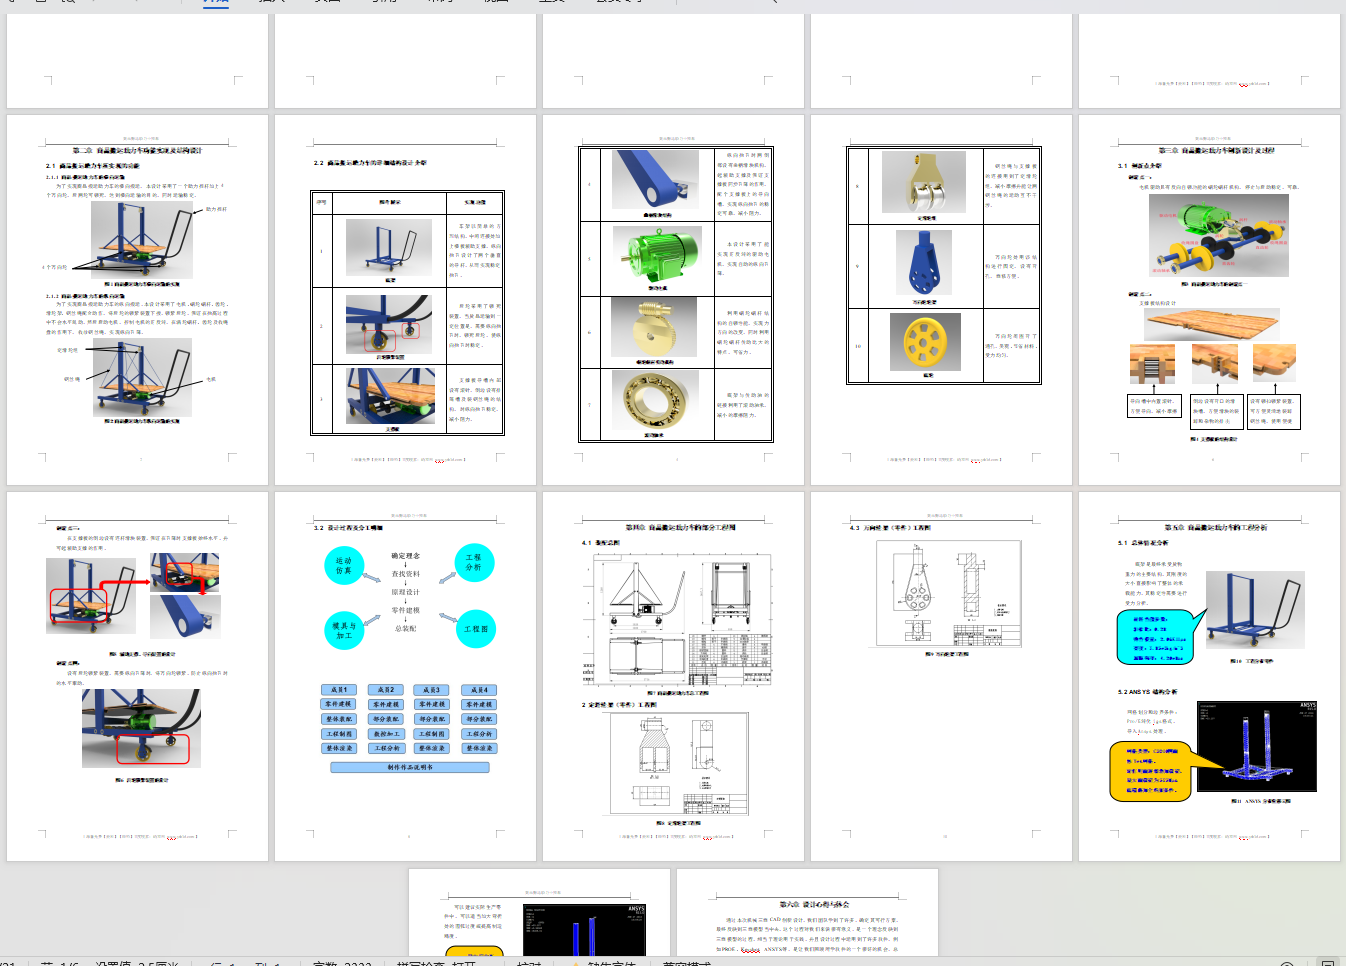
Task: Select the 成员2 box
Action: point(386,690)
